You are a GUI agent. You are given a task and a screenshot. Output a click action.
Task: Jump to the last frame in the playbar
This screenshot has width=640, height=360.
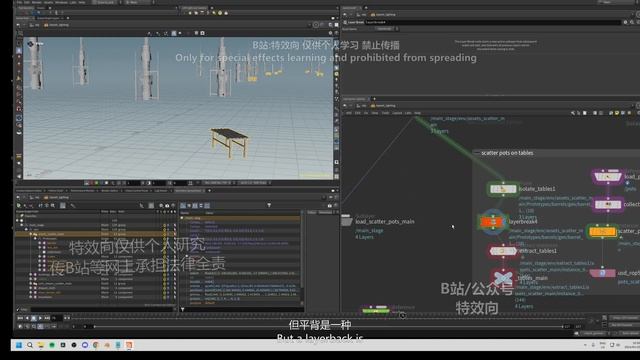47,318
